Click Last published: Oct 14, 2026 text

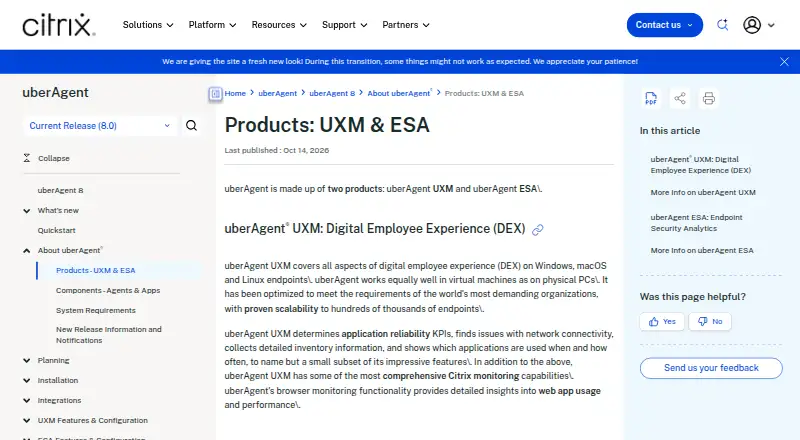click(277, 150)
